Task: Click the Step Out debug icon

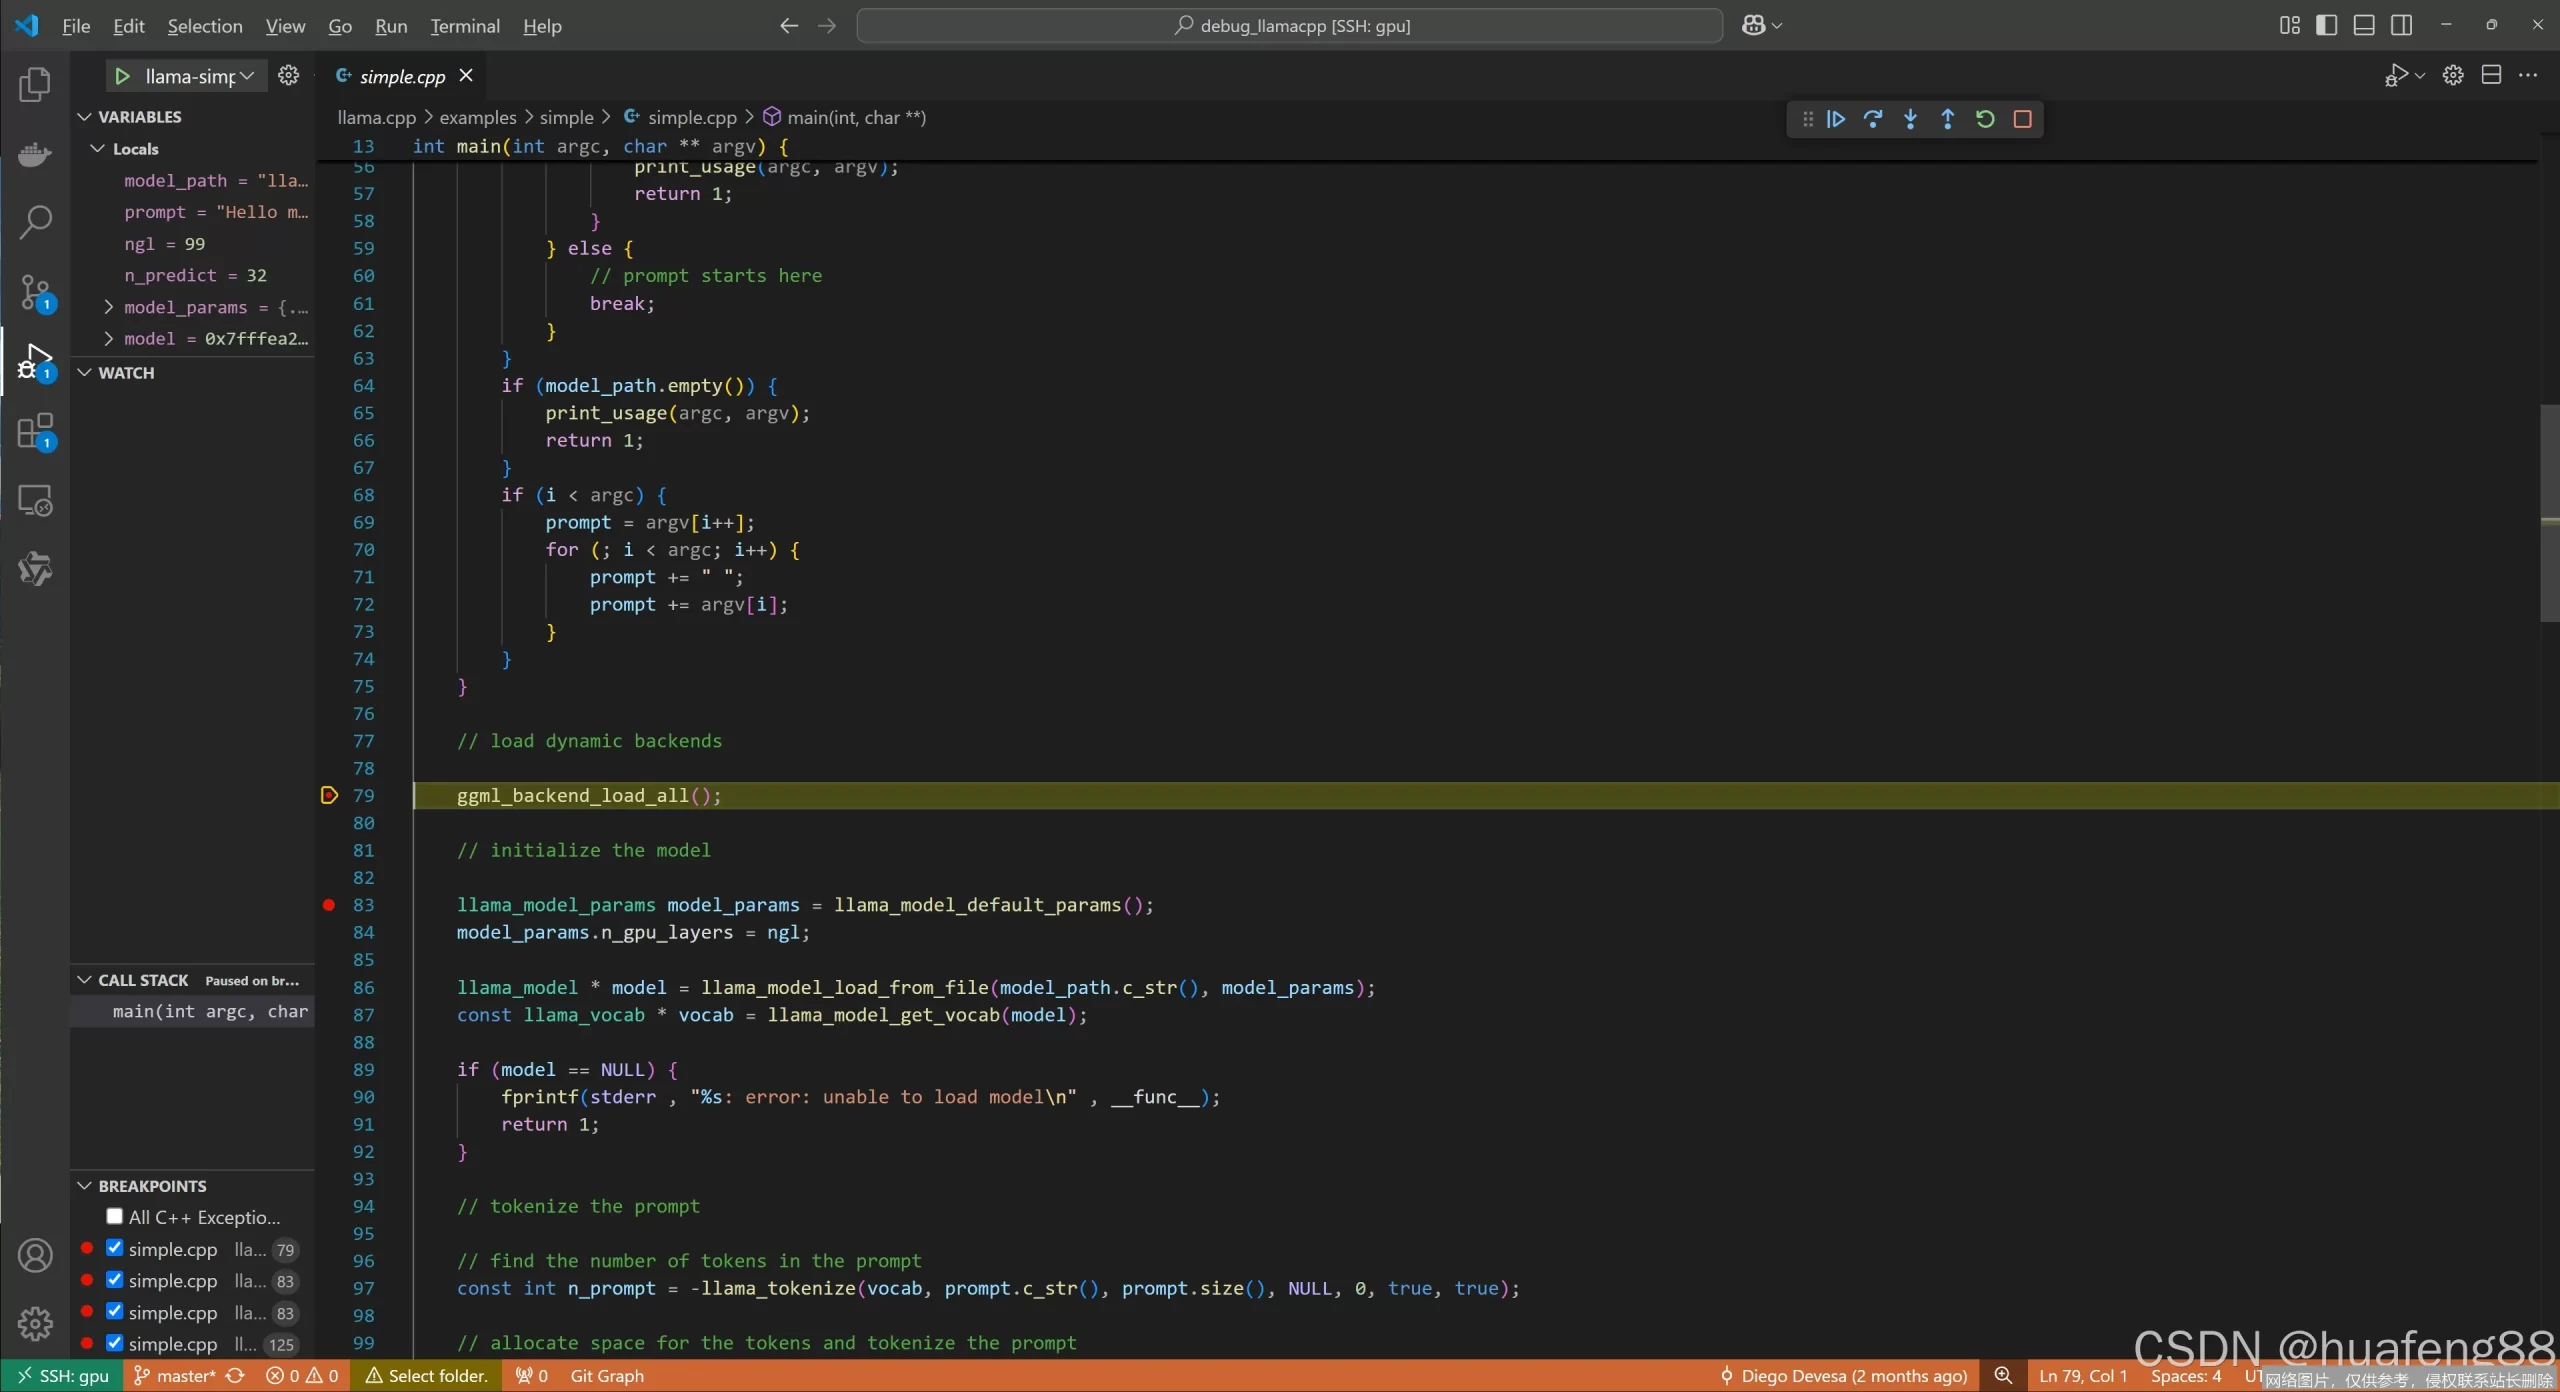Action: (x=1947, y=119)
